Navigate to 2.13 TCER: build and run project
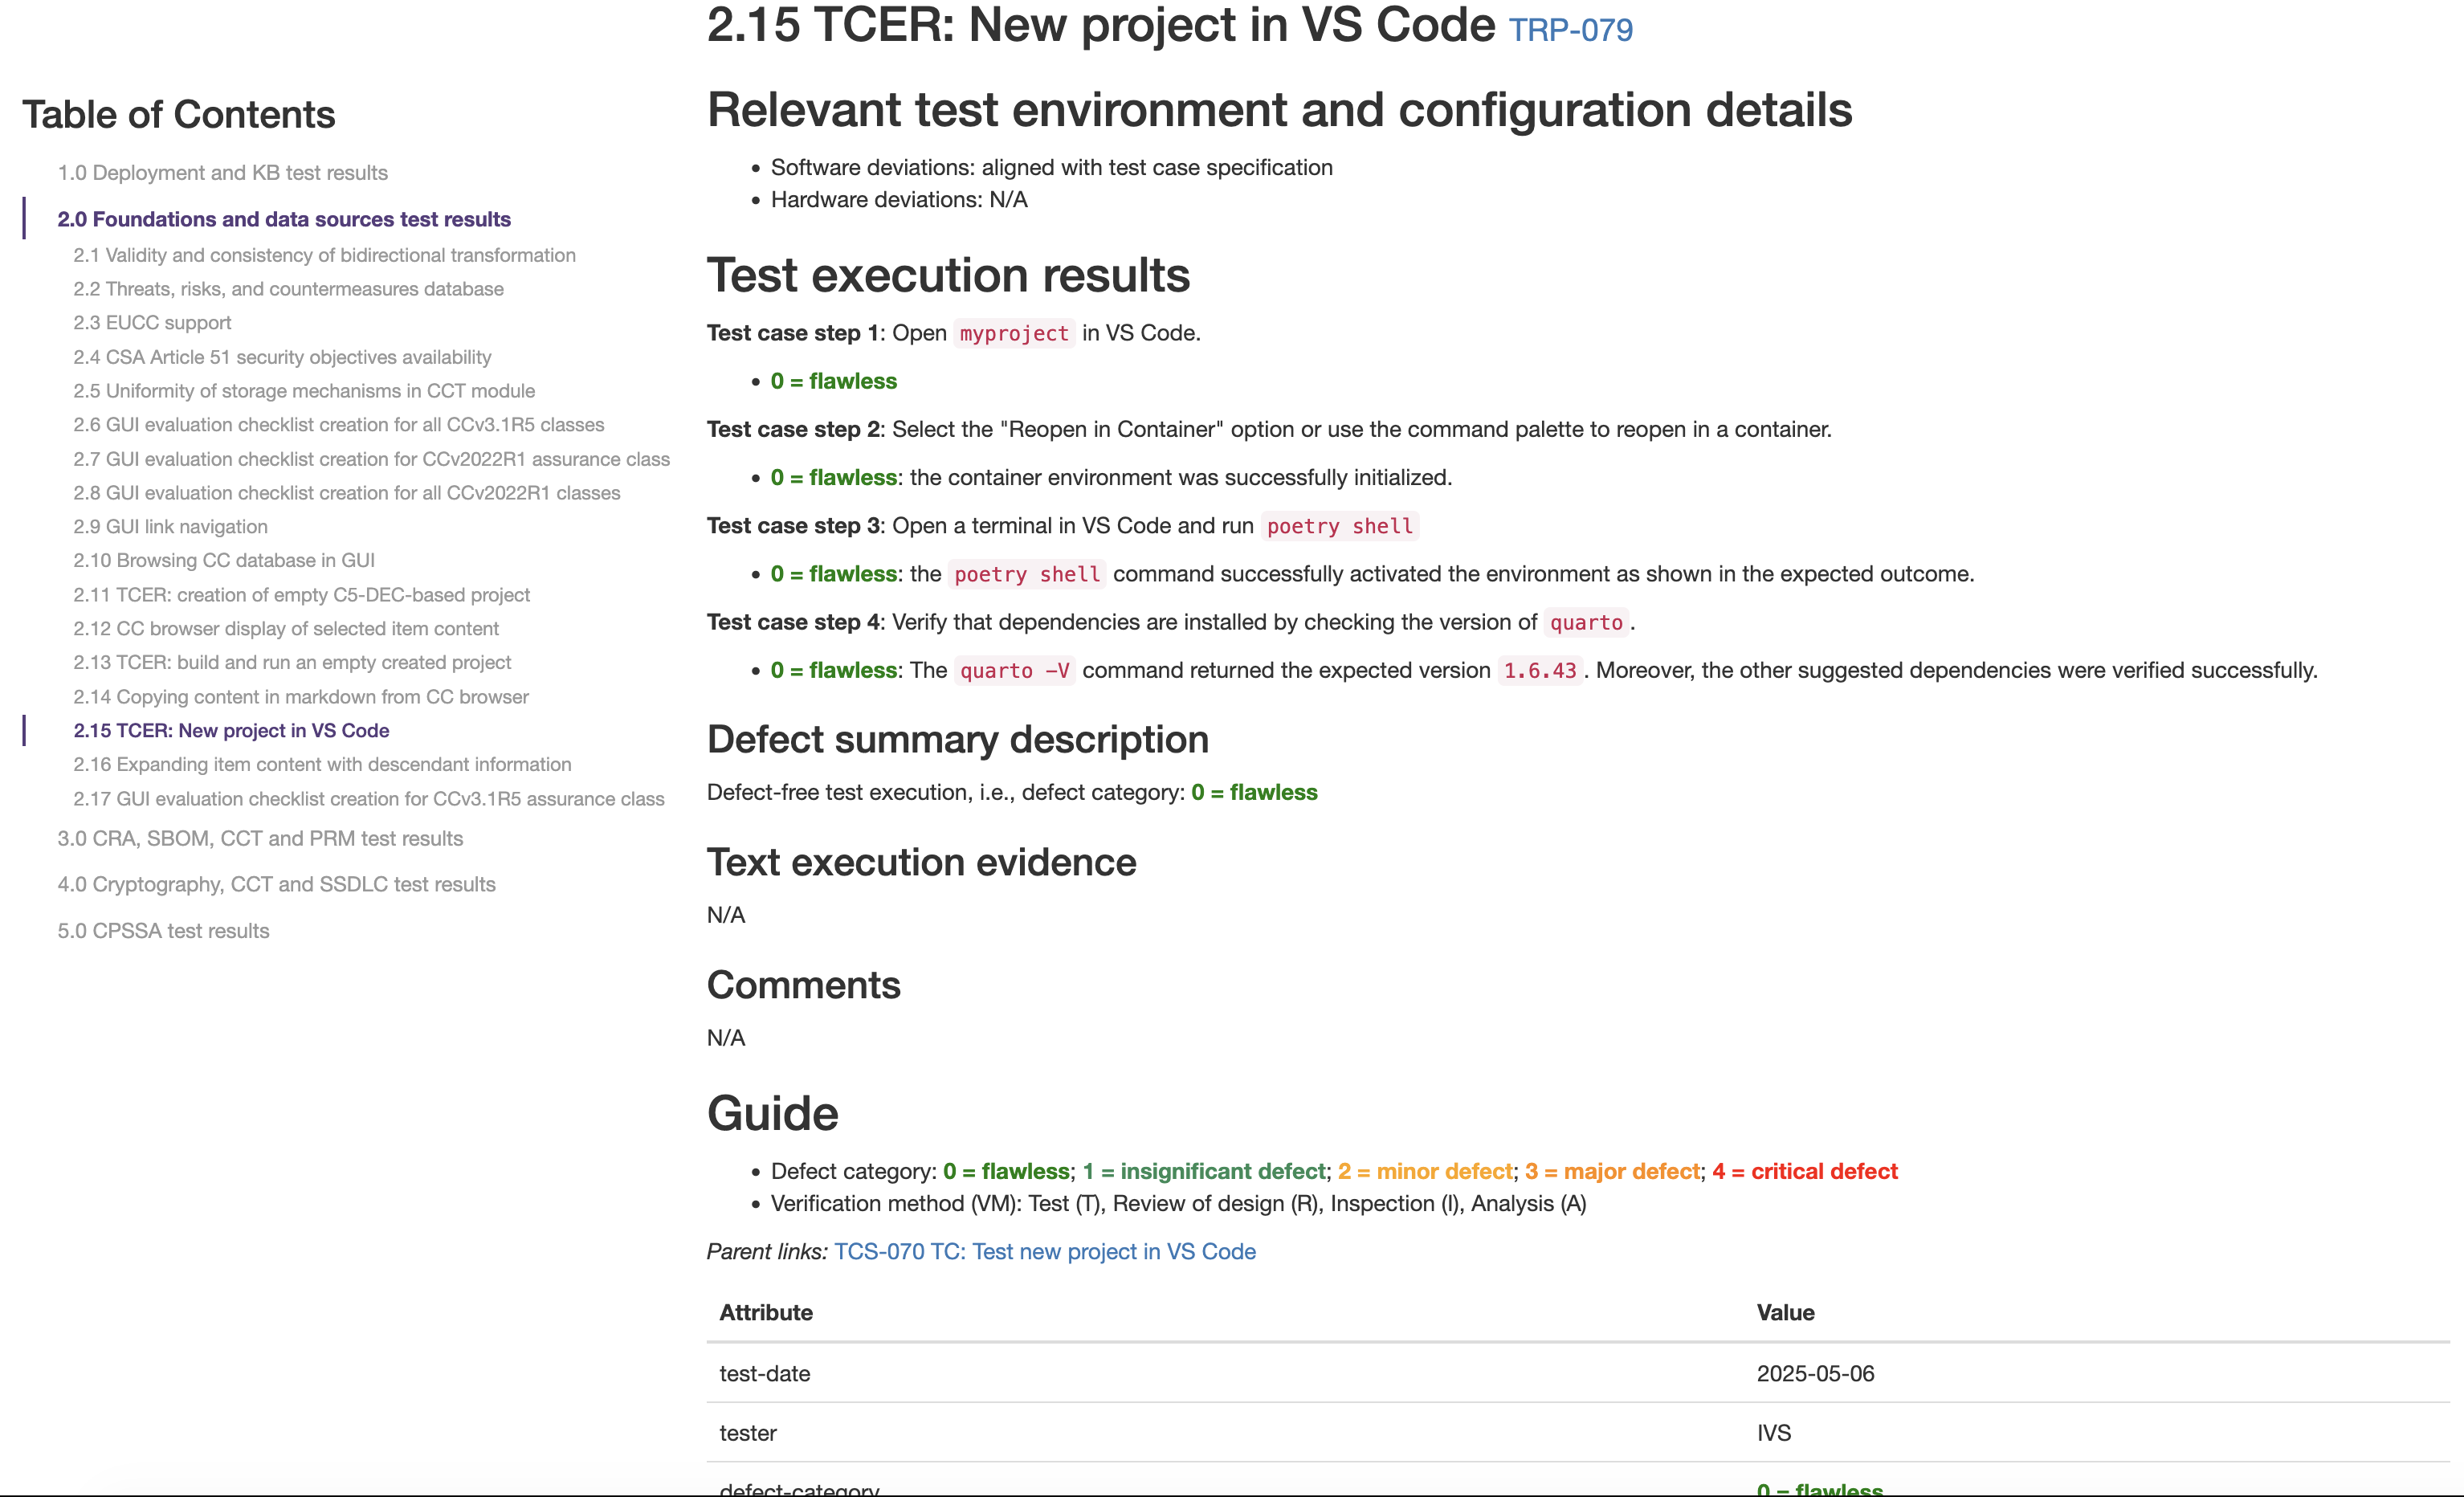 (x=292, y=662)
